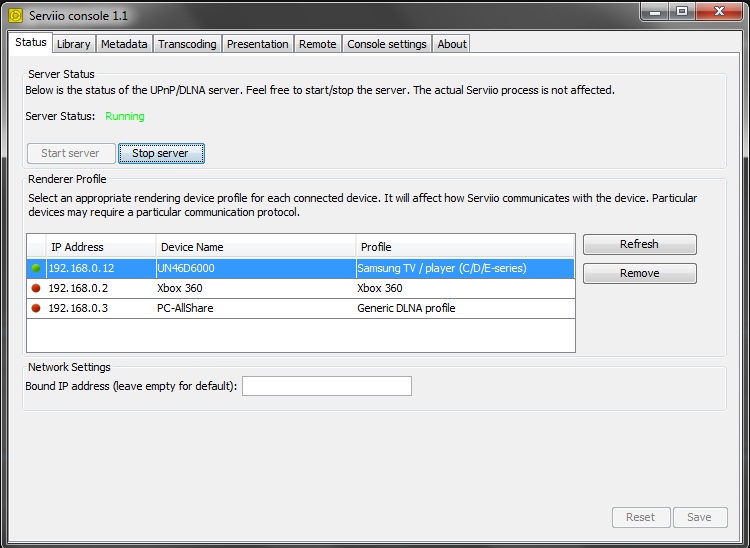Click green status dot for 192.168.0.12

click(x=36, y=268)
